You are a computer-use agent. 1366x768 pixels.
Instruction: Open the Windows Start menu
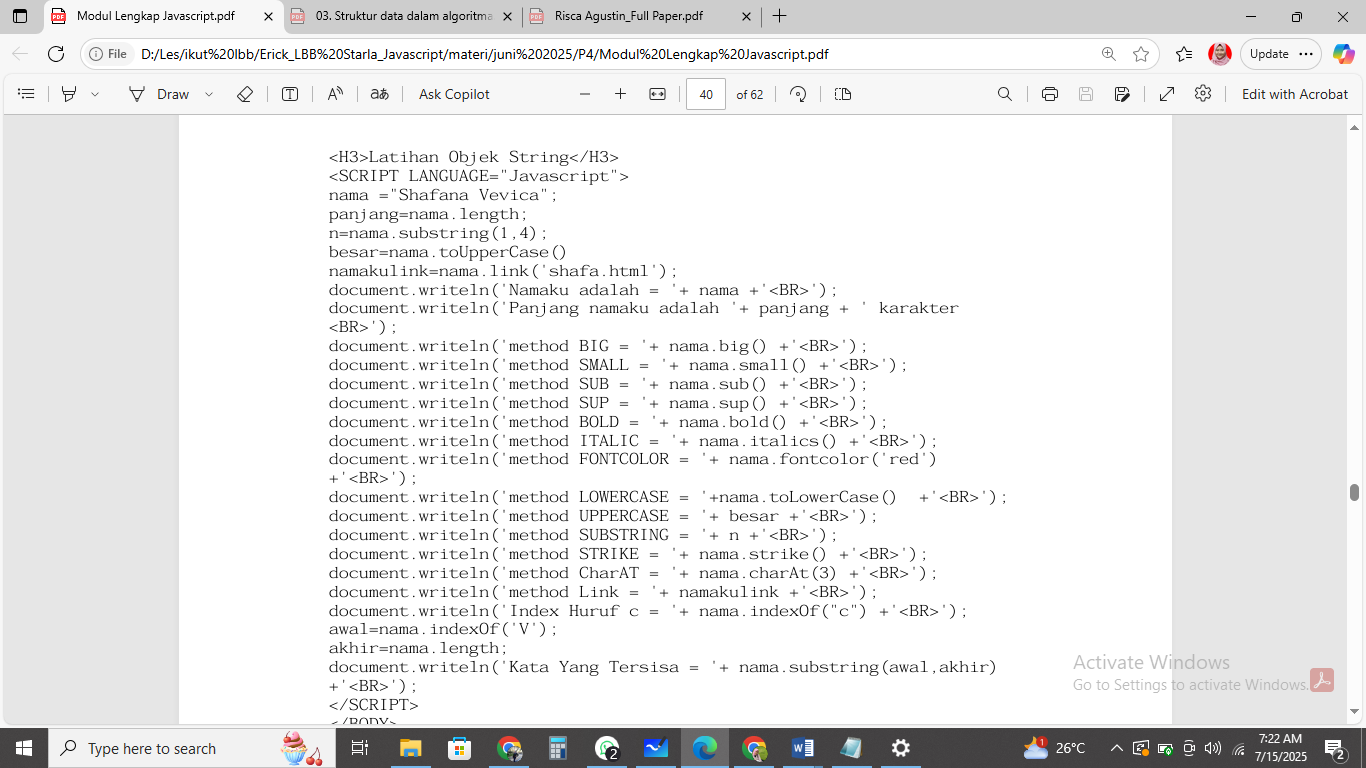coord(23,748)
